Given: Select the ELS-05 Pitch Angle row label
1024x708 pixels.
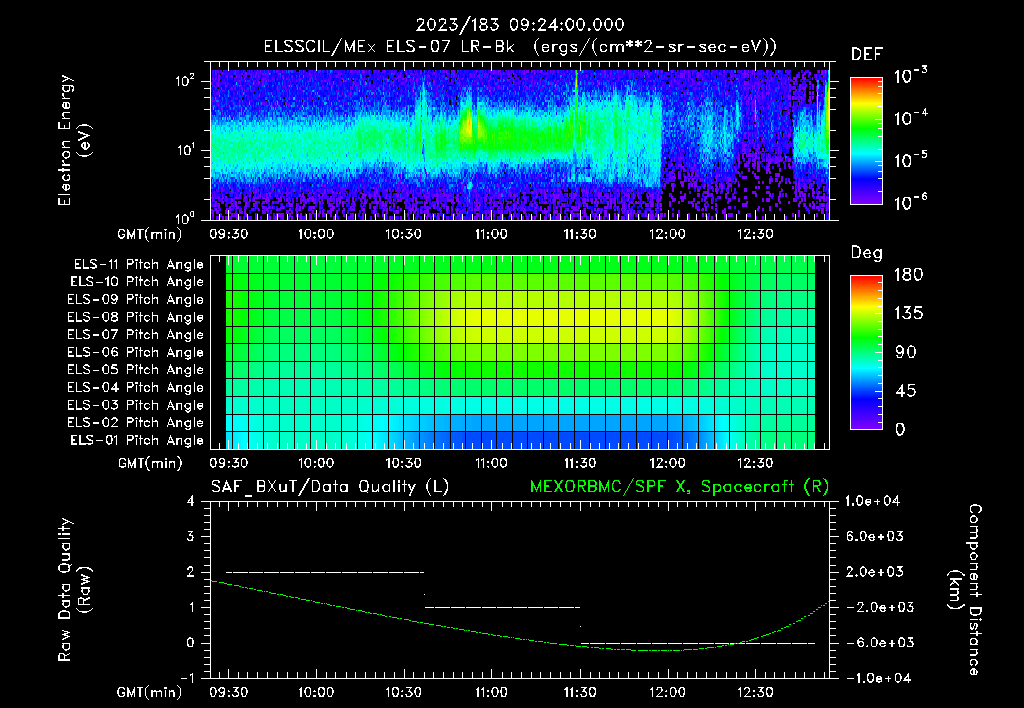Looking at the screenshot, I should point(136,370).
